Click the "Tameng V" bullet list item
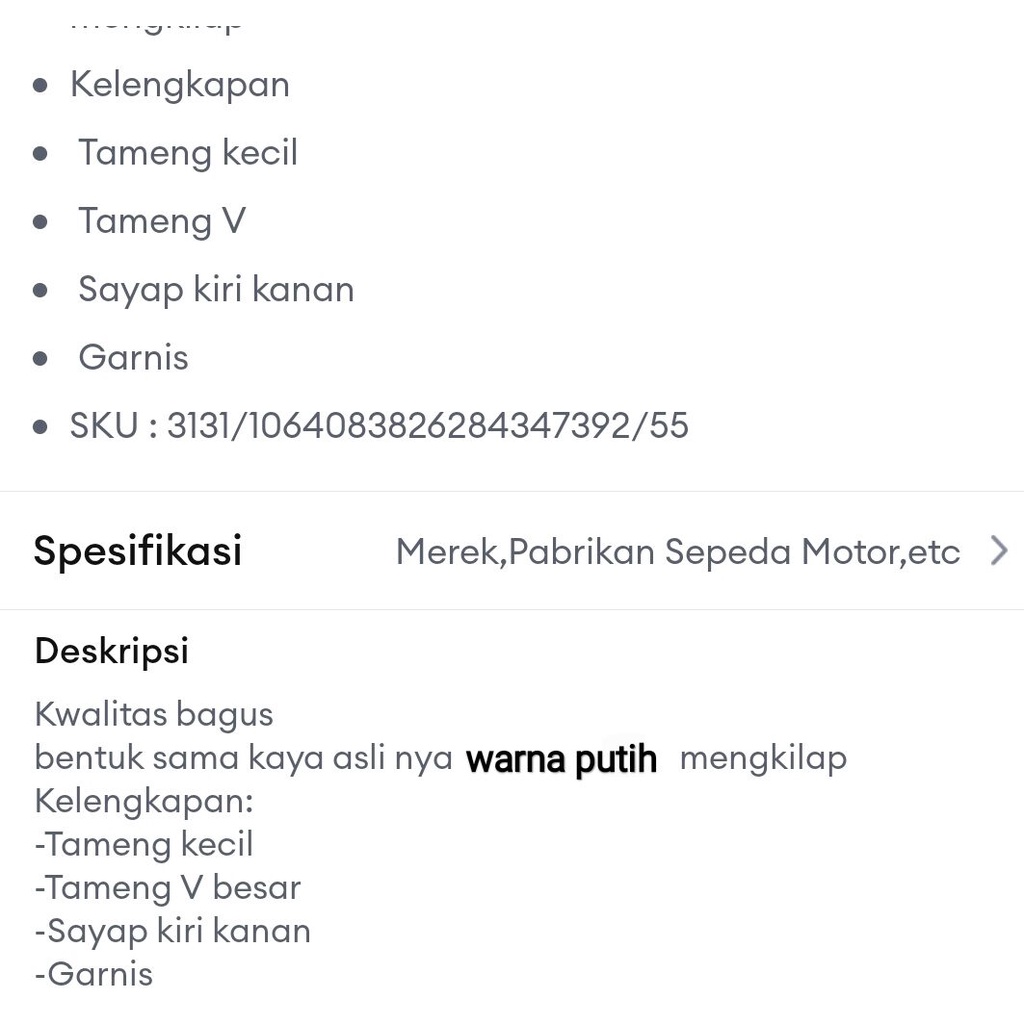The image size is (1024, 1024). point(161,221)
